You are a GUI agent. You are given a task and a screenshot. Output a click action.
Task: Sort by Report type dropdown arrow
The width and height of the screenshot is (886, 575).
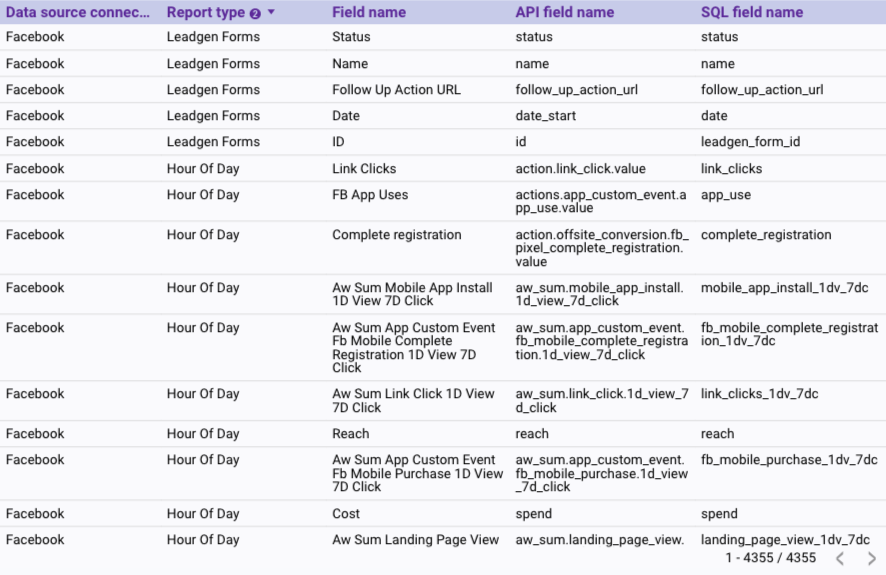tap(271, 12)
